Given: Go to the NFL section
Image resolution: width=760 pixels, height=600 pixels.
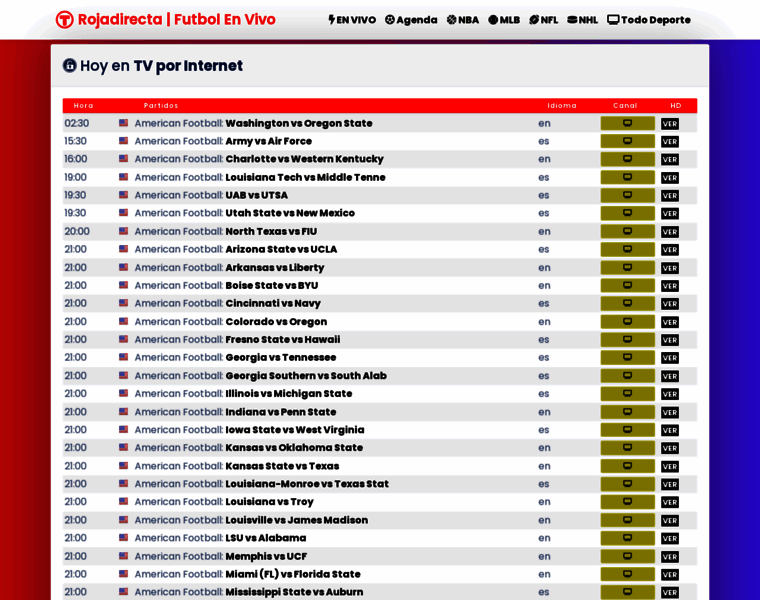Looking at the screenshot, I should 543,20.
